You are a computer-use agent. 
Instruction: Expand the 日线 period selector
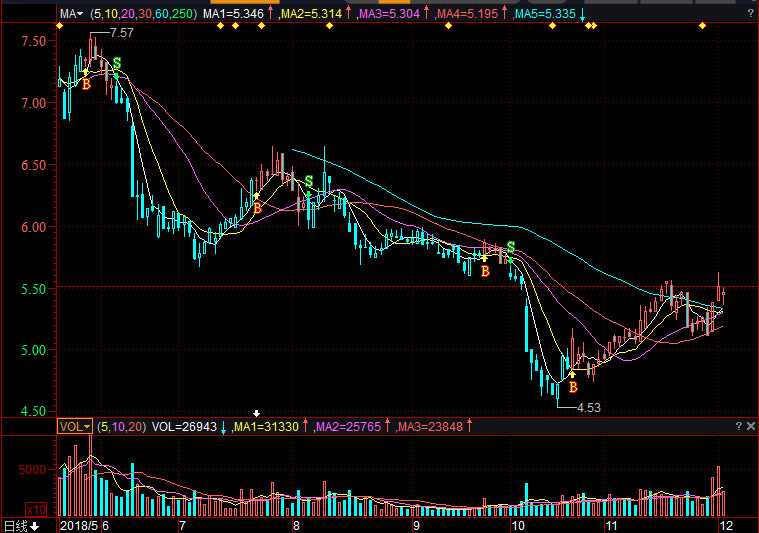coord(20,525)
